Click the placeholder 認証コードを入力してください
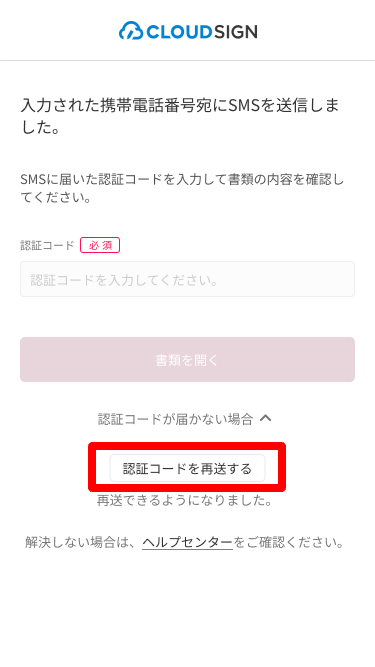 [125, 280]
